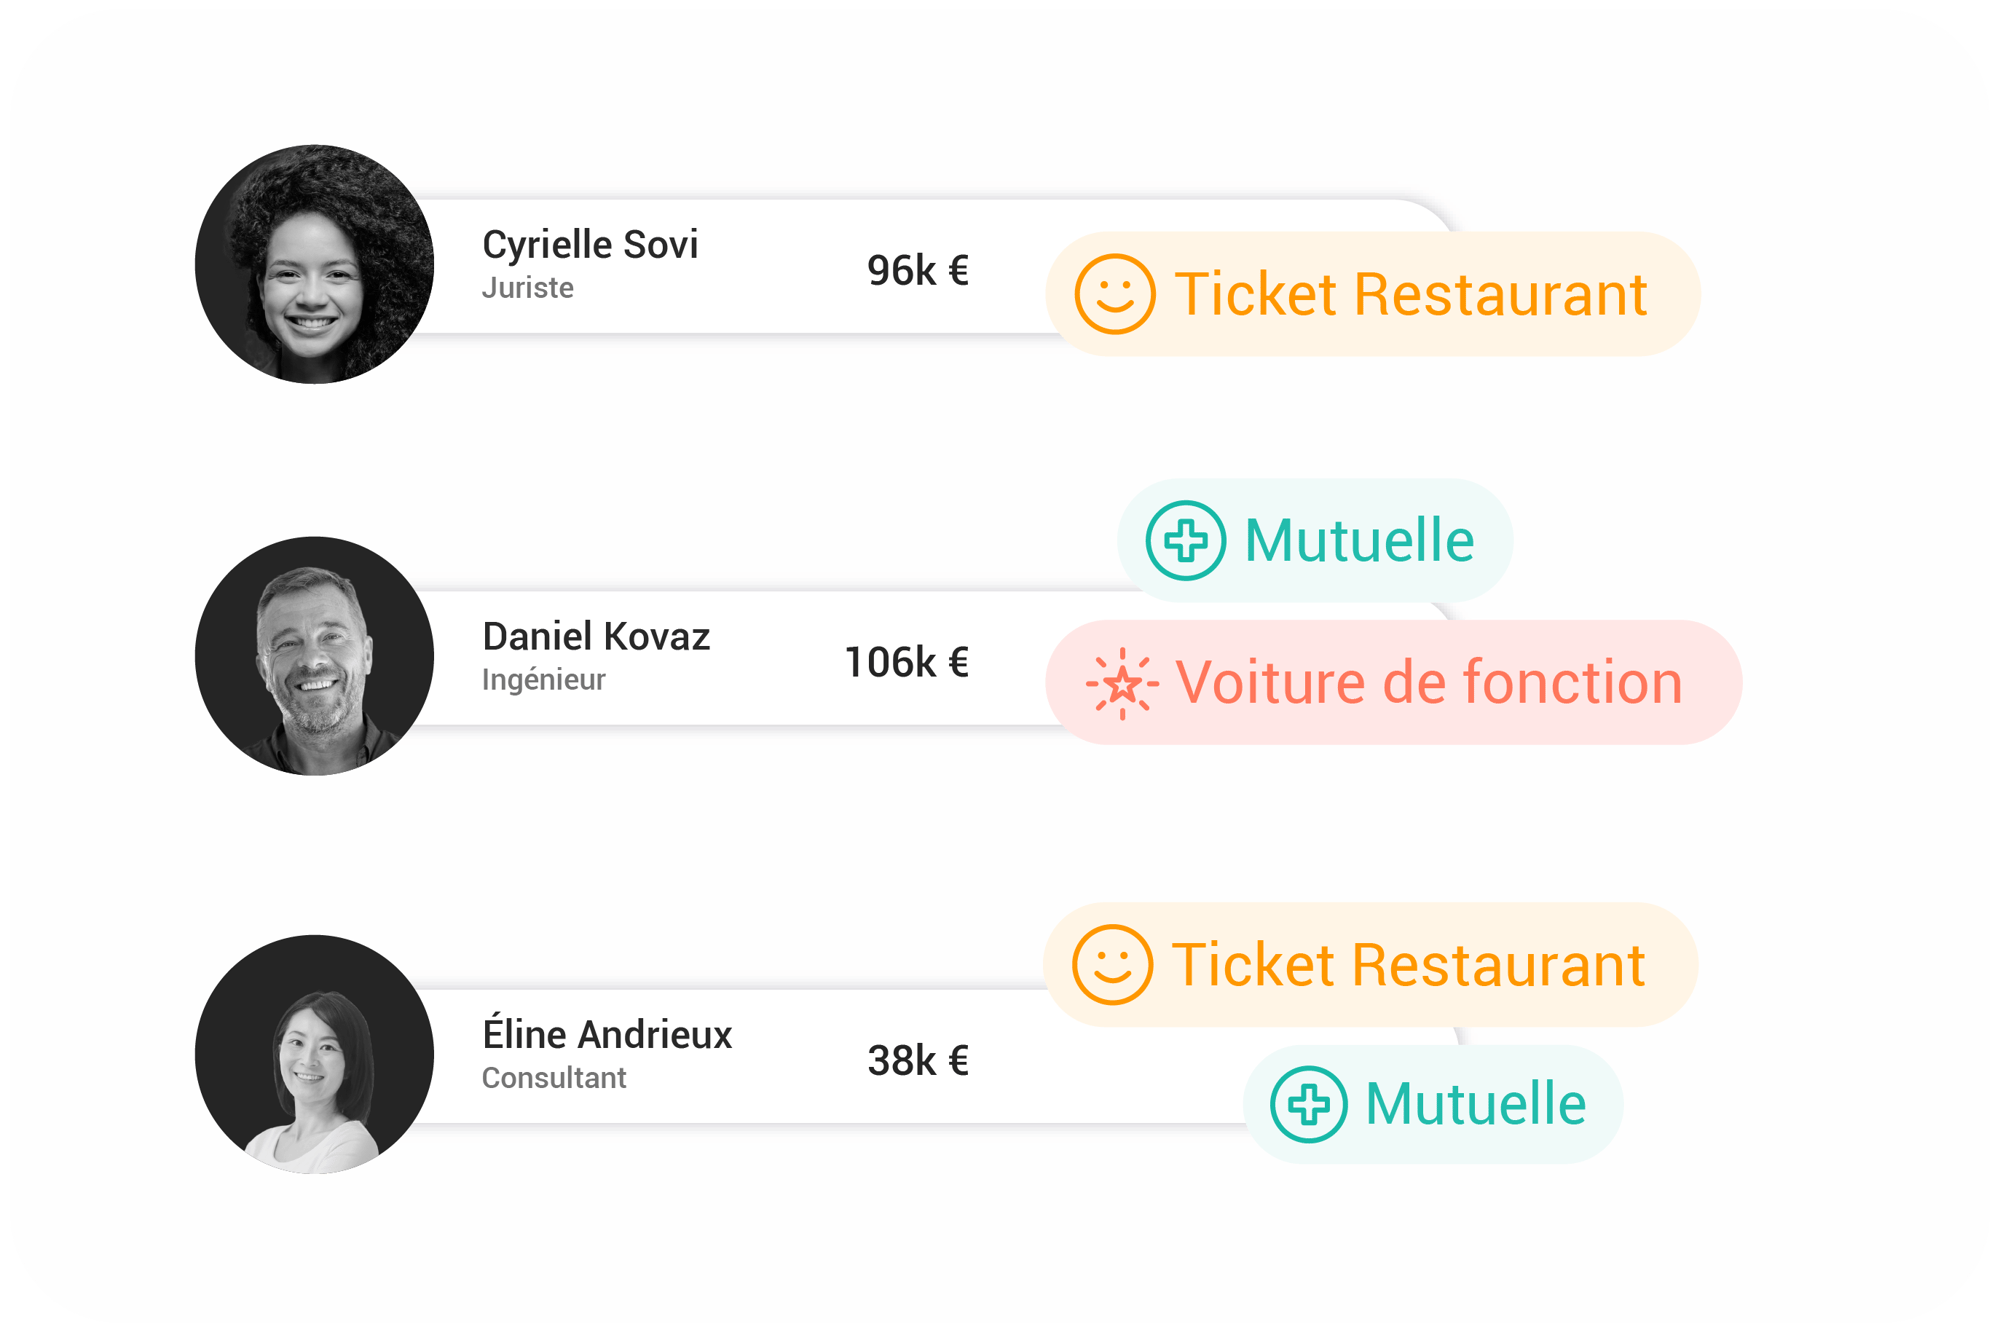Open Éline Andrieux's profile photo

coord(314,1054)
